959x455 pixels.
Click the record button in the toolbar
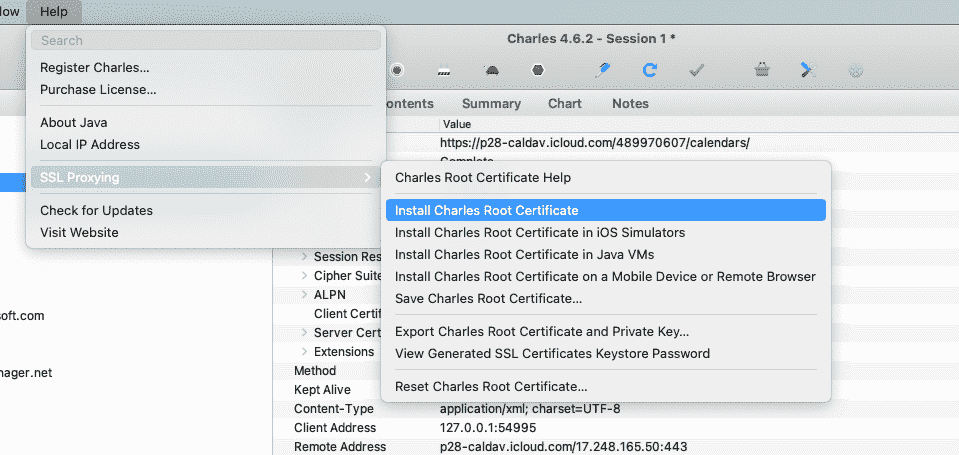(397, 70)
